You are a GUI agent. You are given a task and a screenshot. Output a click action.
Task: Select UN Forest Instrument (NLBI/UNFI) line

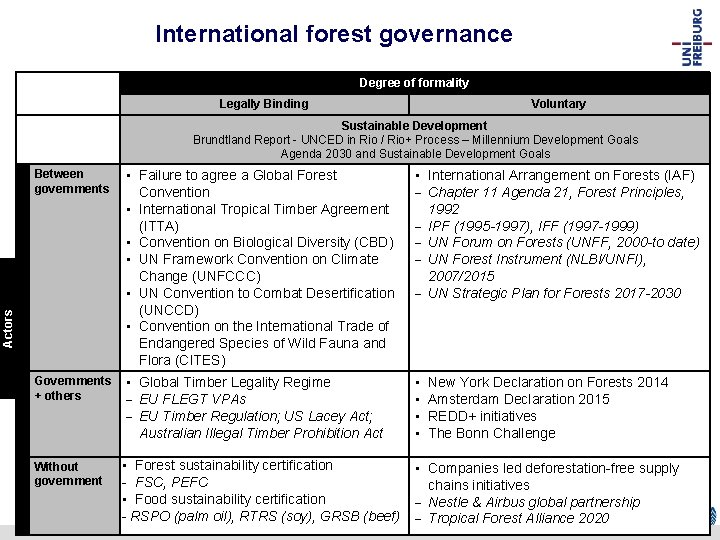[537, 268]
